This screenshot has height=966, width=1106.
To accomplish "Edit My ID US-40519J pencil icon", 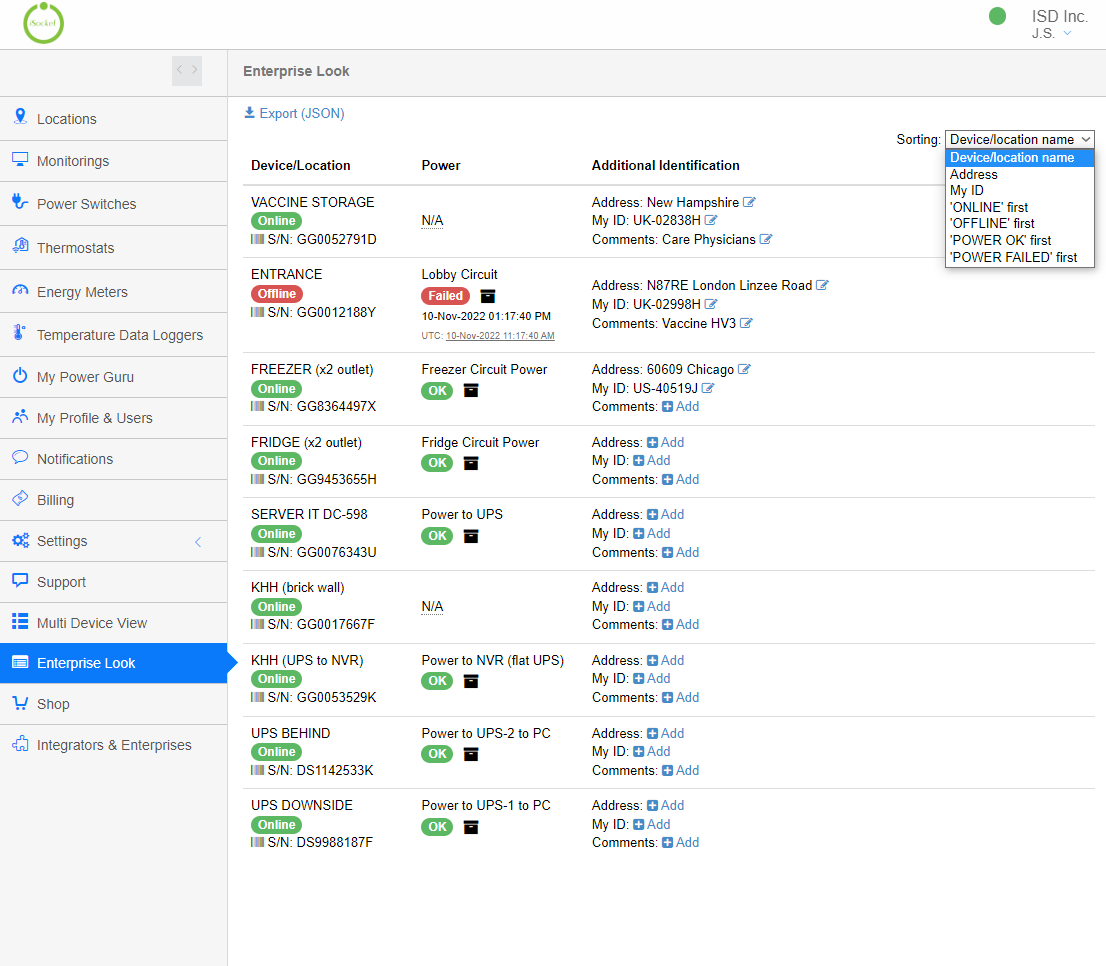I will pyautogui.click(x=708, y=389).
